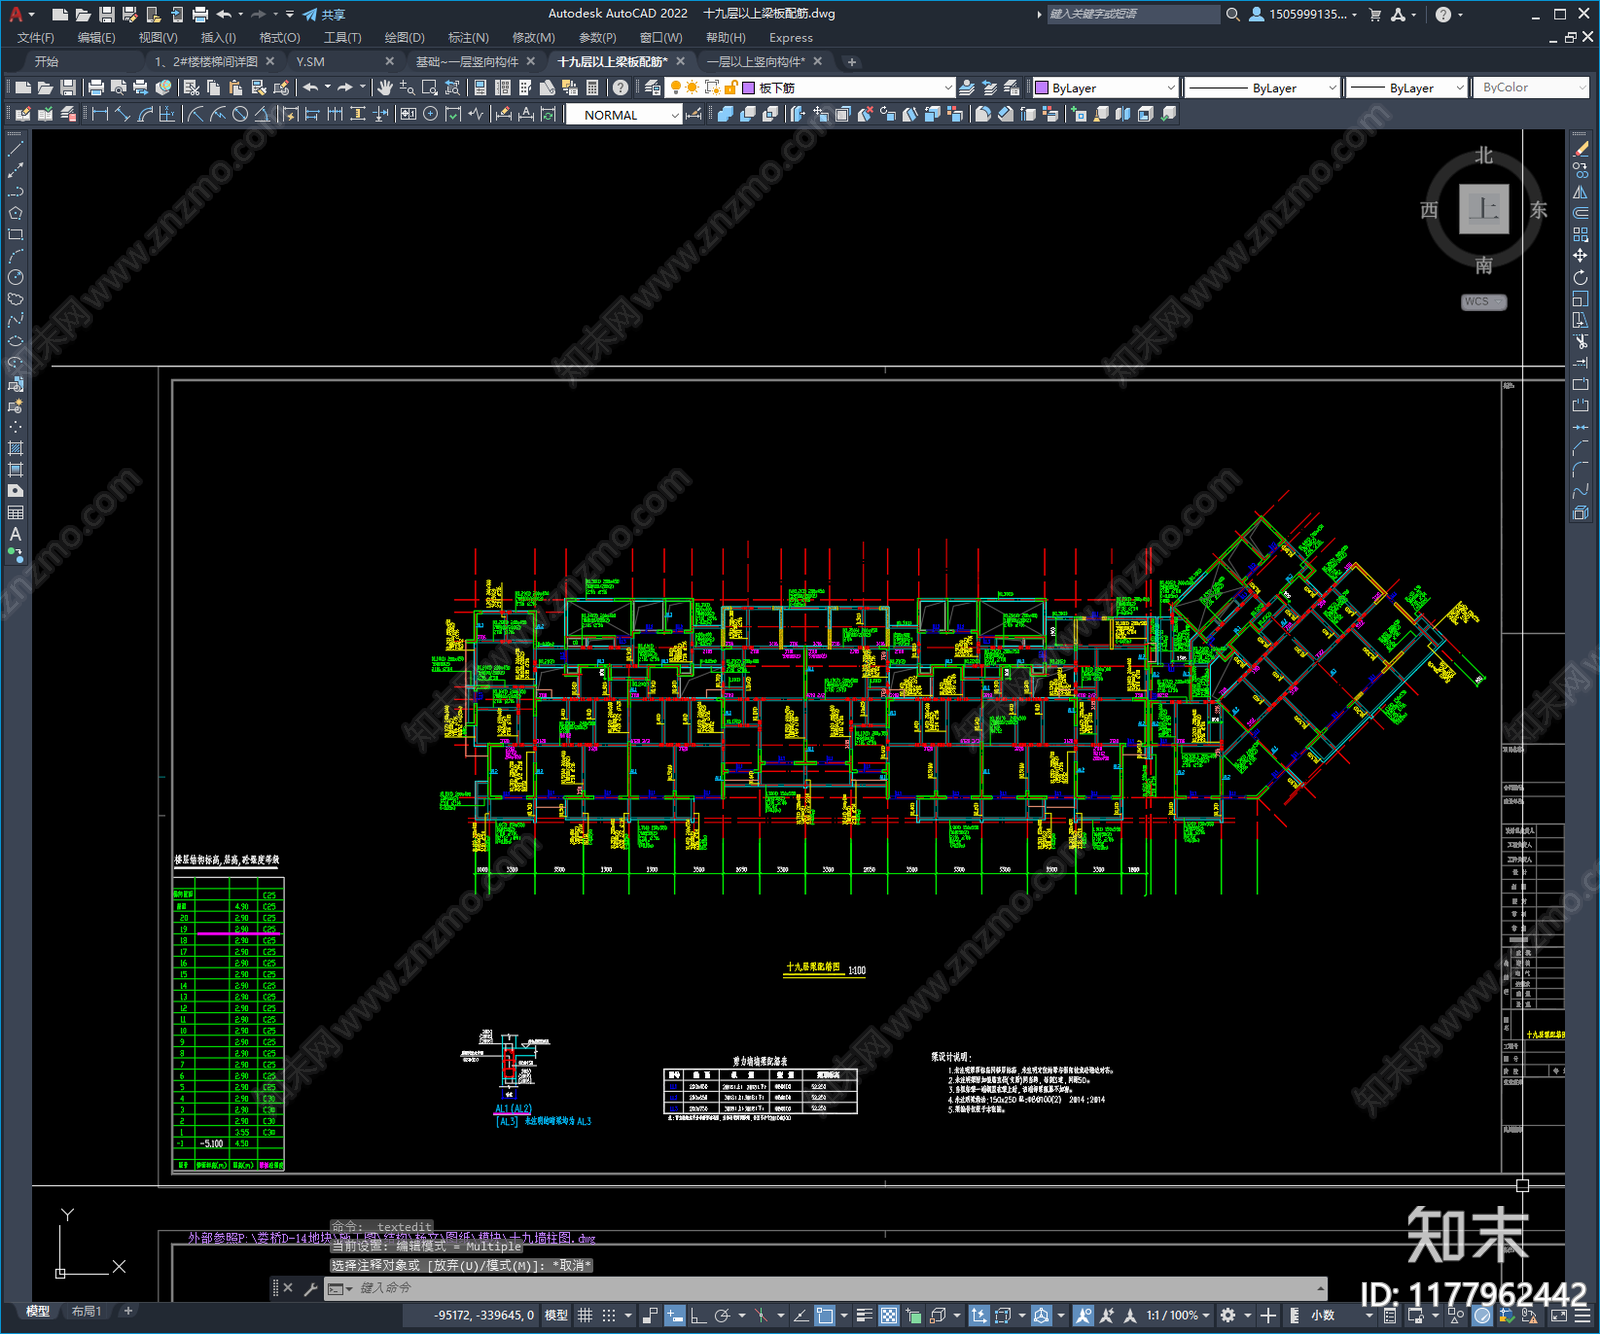This screenshot has height=1334, width=1600.
Task: Select the Circle tool in the left toolbar
Action: (15, 277)
